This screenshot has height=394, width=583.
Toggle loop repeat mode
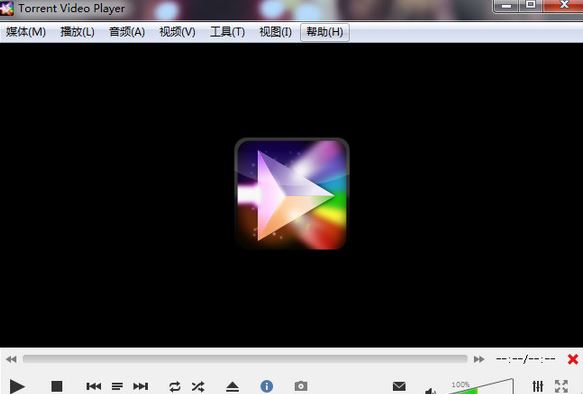pyautogui.click(x=175, y=387)
